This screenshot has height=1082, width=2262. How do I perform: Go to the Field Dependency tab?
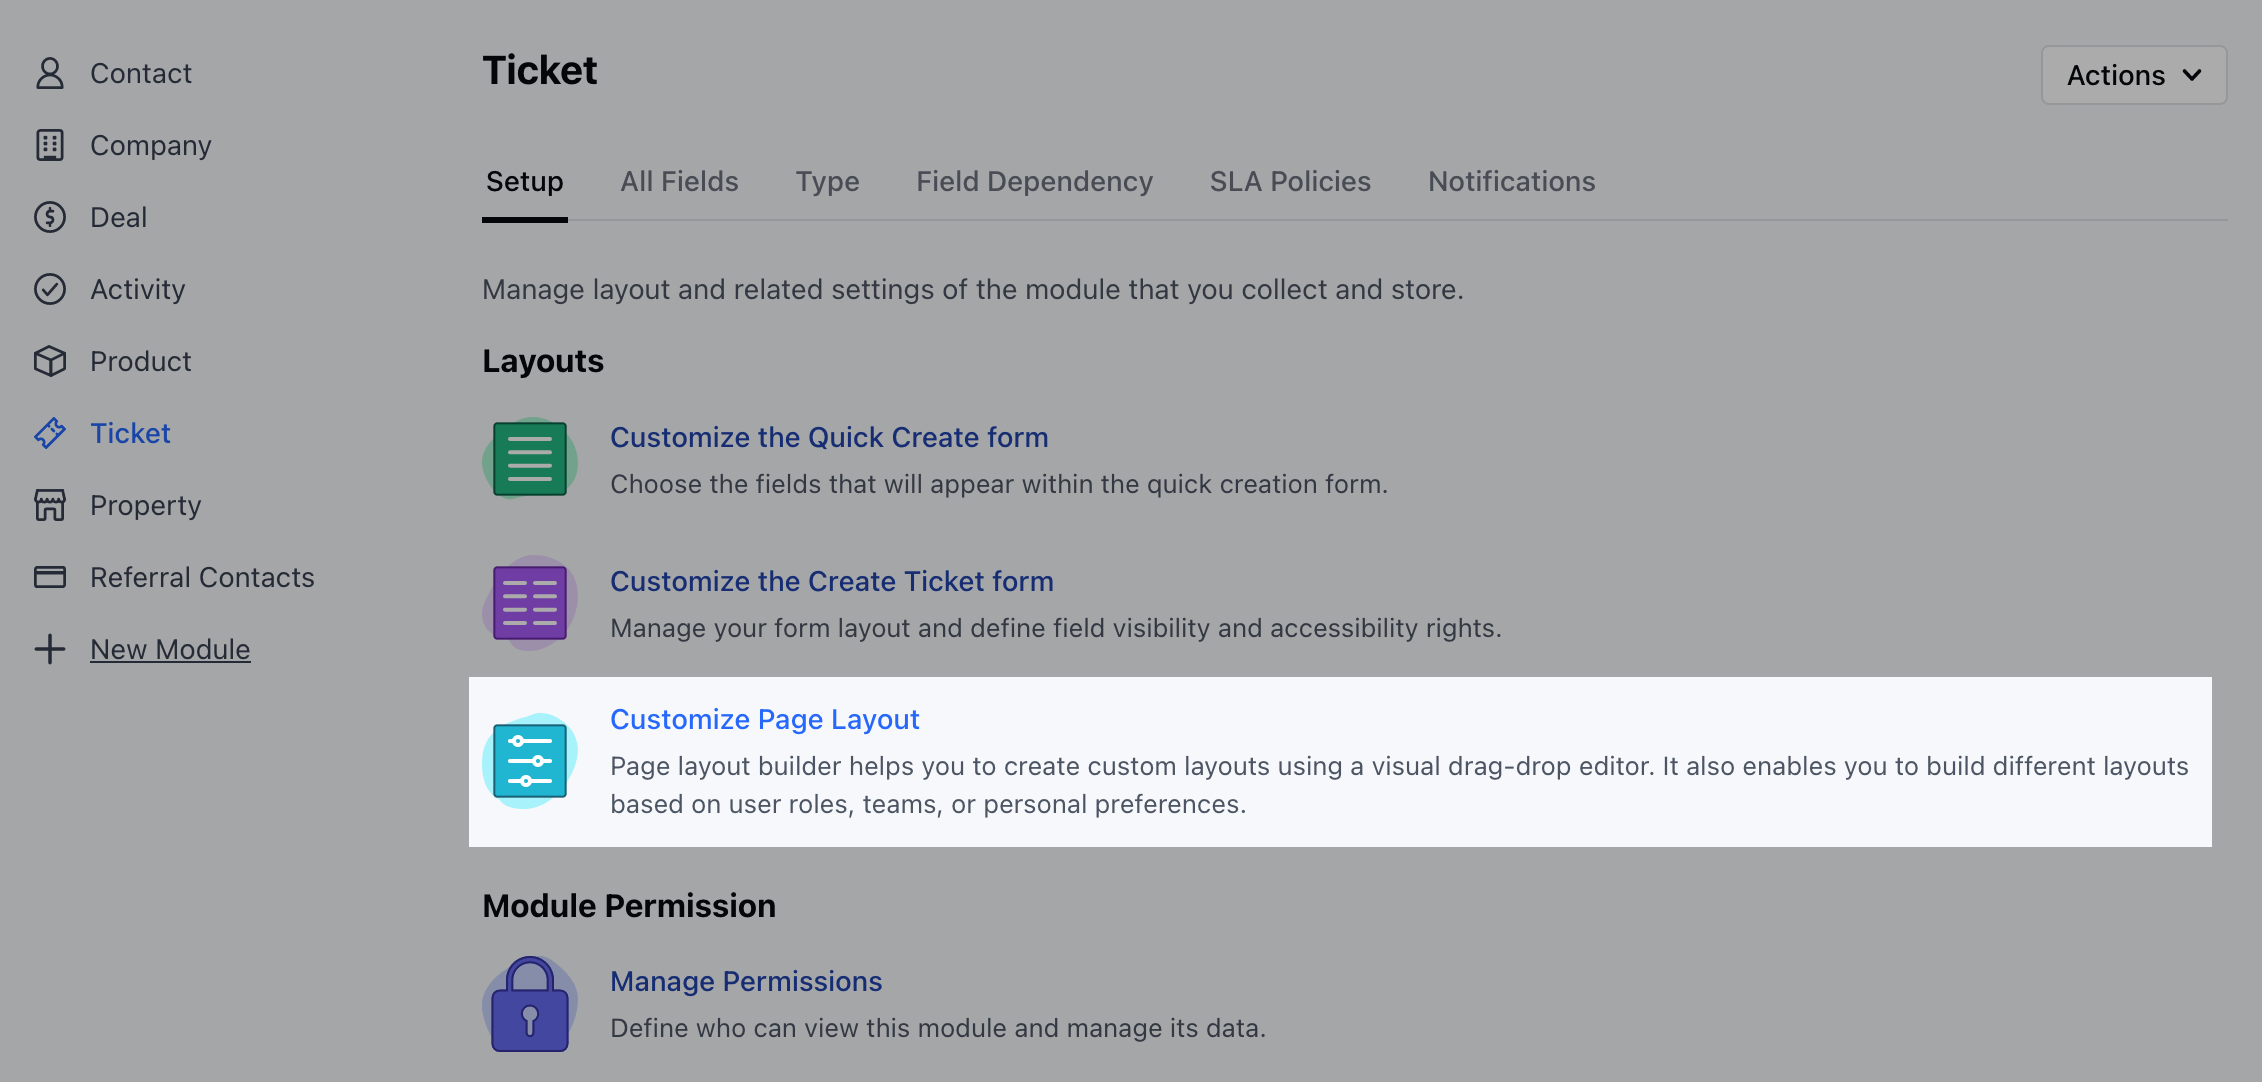click(1034, 181)
